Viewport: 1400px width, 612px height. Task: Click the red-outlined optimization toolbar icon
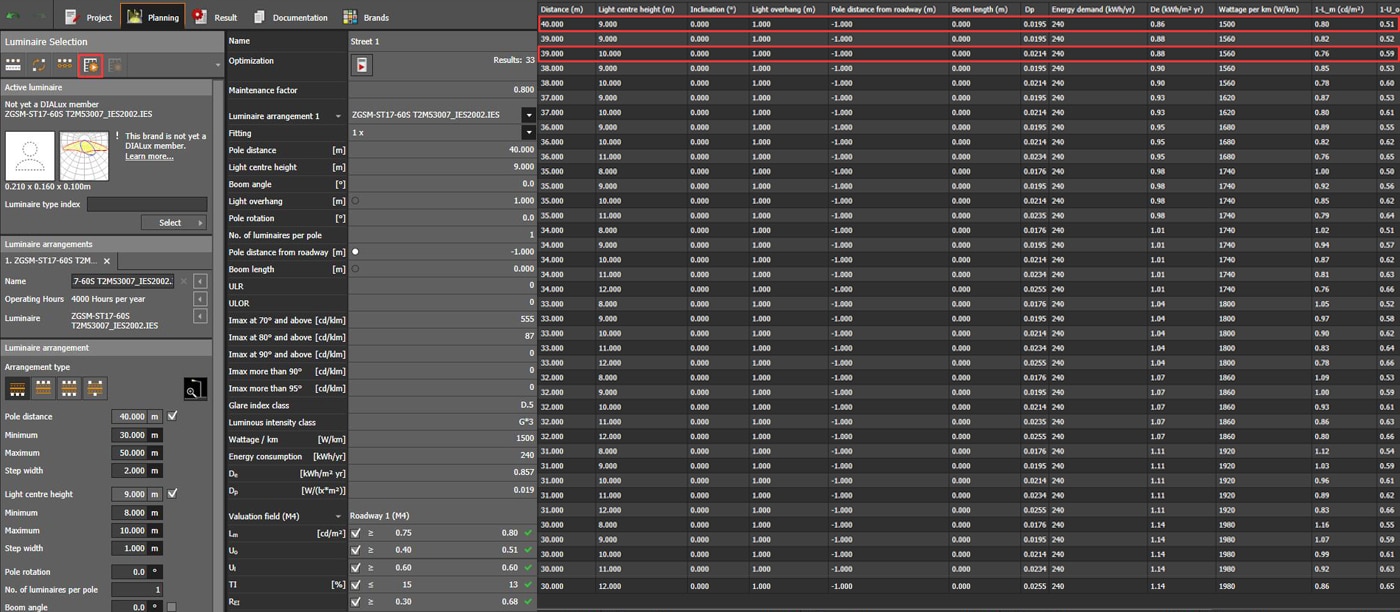(x=91, y=65)
